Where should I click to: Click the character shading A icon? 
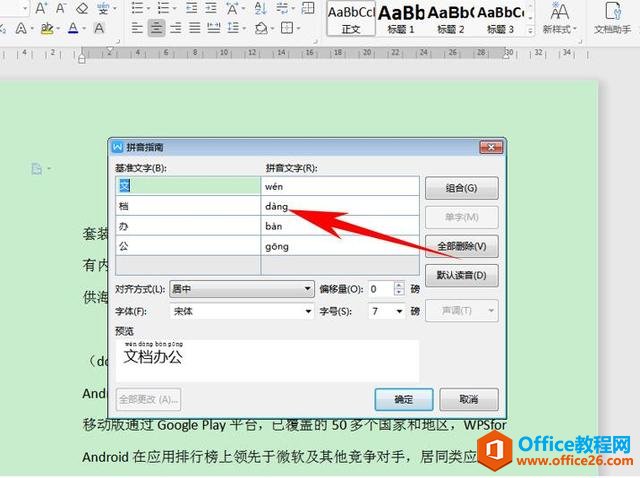(x=99, y=28)
